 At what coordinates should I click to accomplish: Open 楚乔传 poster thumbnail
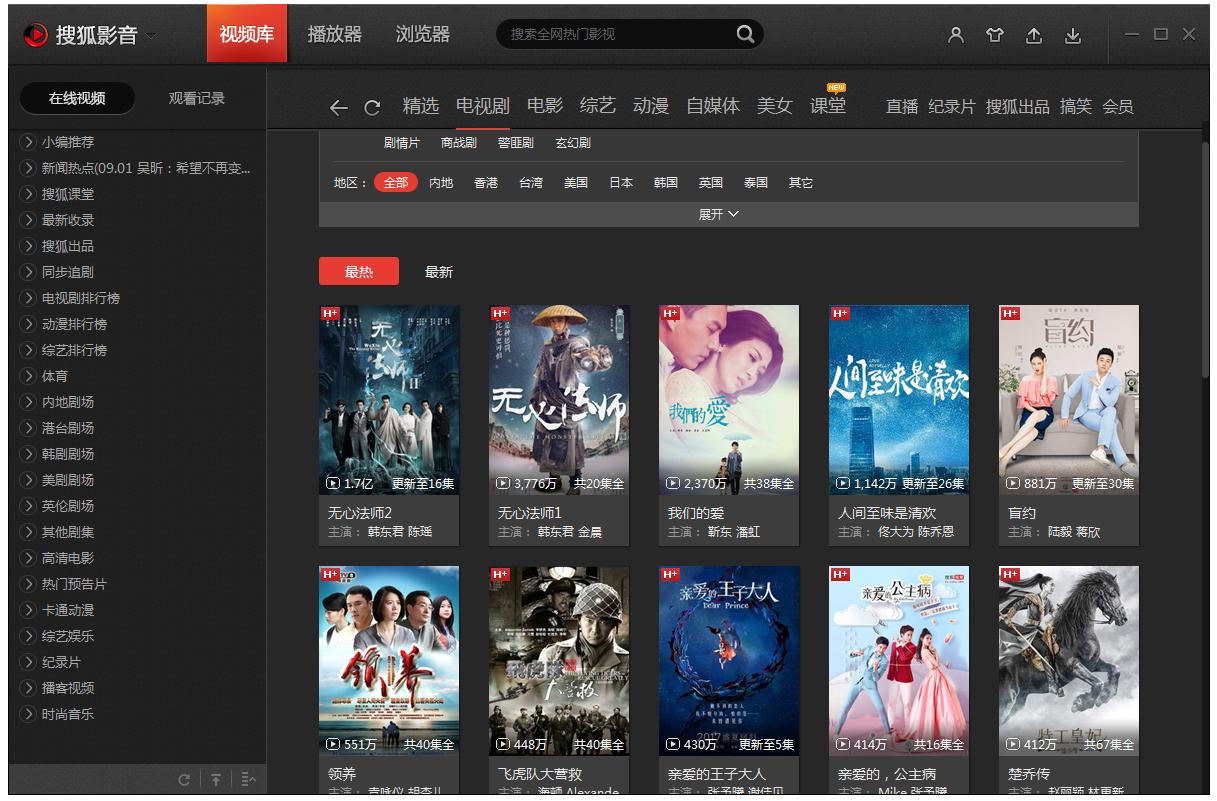point(1069,660)
